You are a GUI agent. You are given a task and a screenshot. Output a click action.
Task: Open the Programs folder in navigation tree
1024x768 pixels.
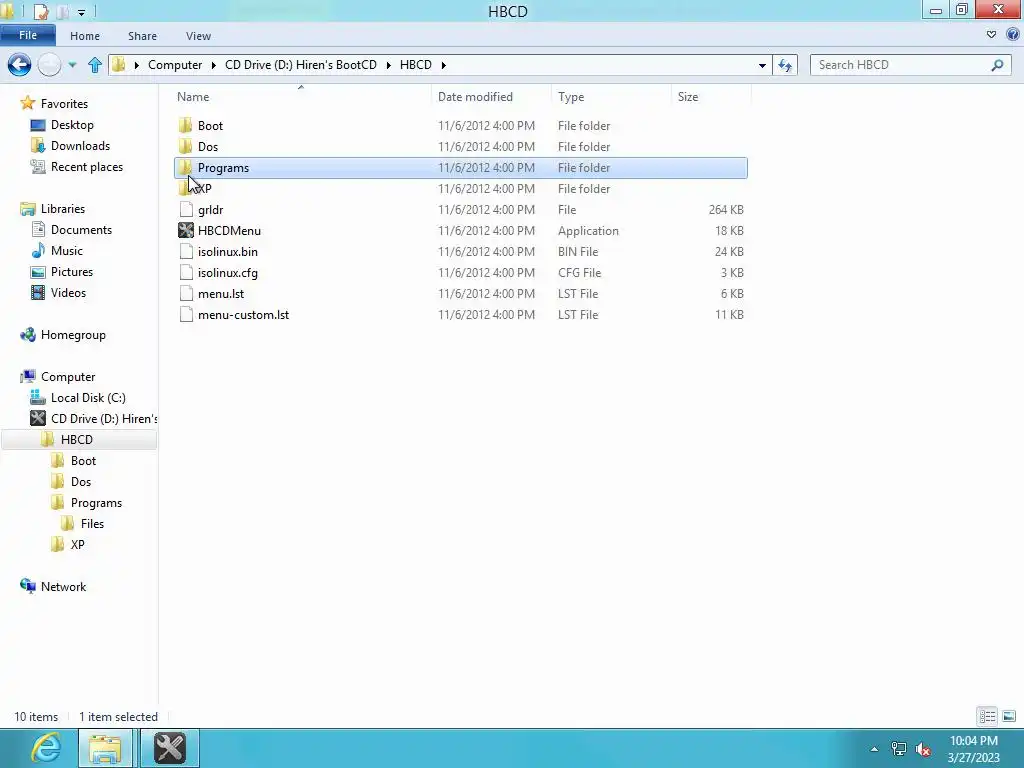coord(96,503)
